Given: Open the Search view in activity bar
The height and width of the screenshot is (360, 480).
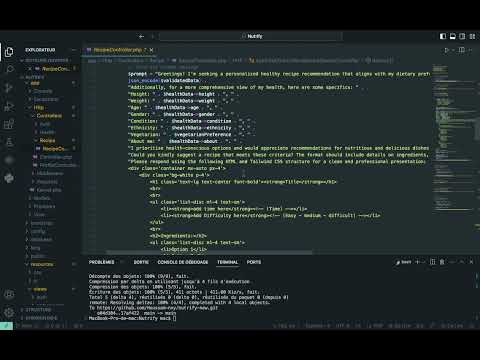Looking at the screenshot, I should (9, 69).
